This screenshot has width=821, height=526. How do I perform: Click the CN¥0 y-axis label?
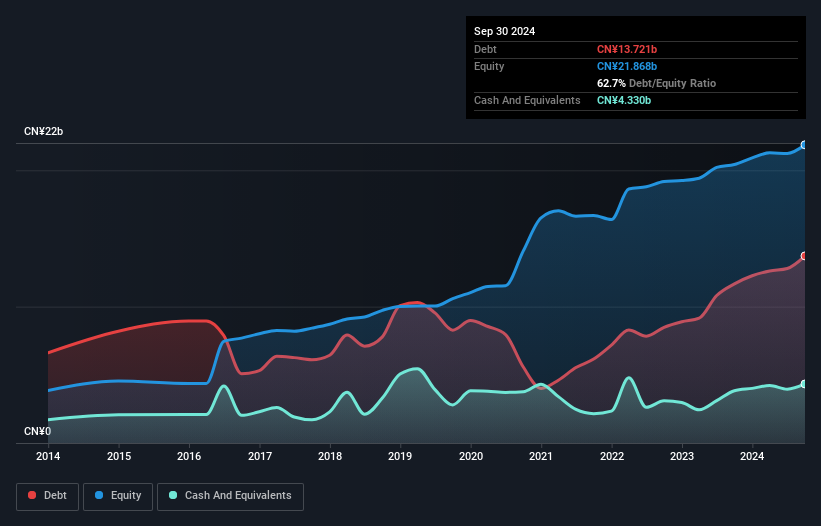pyautogui.click(x=37, y=431)
